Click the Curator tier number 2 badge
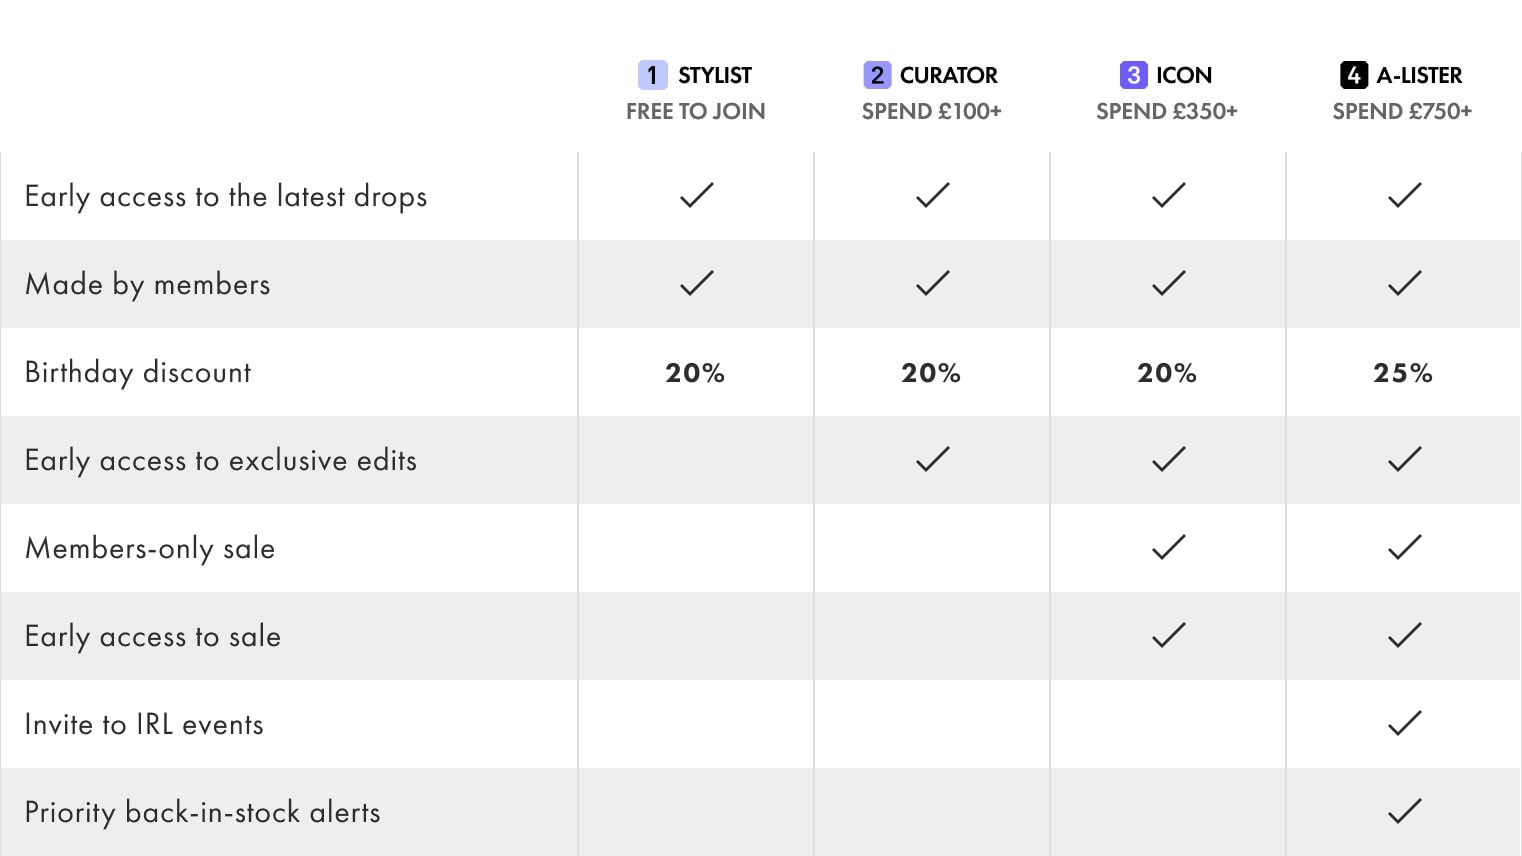Screen dimensions: 1522x856 coord(877,75)
